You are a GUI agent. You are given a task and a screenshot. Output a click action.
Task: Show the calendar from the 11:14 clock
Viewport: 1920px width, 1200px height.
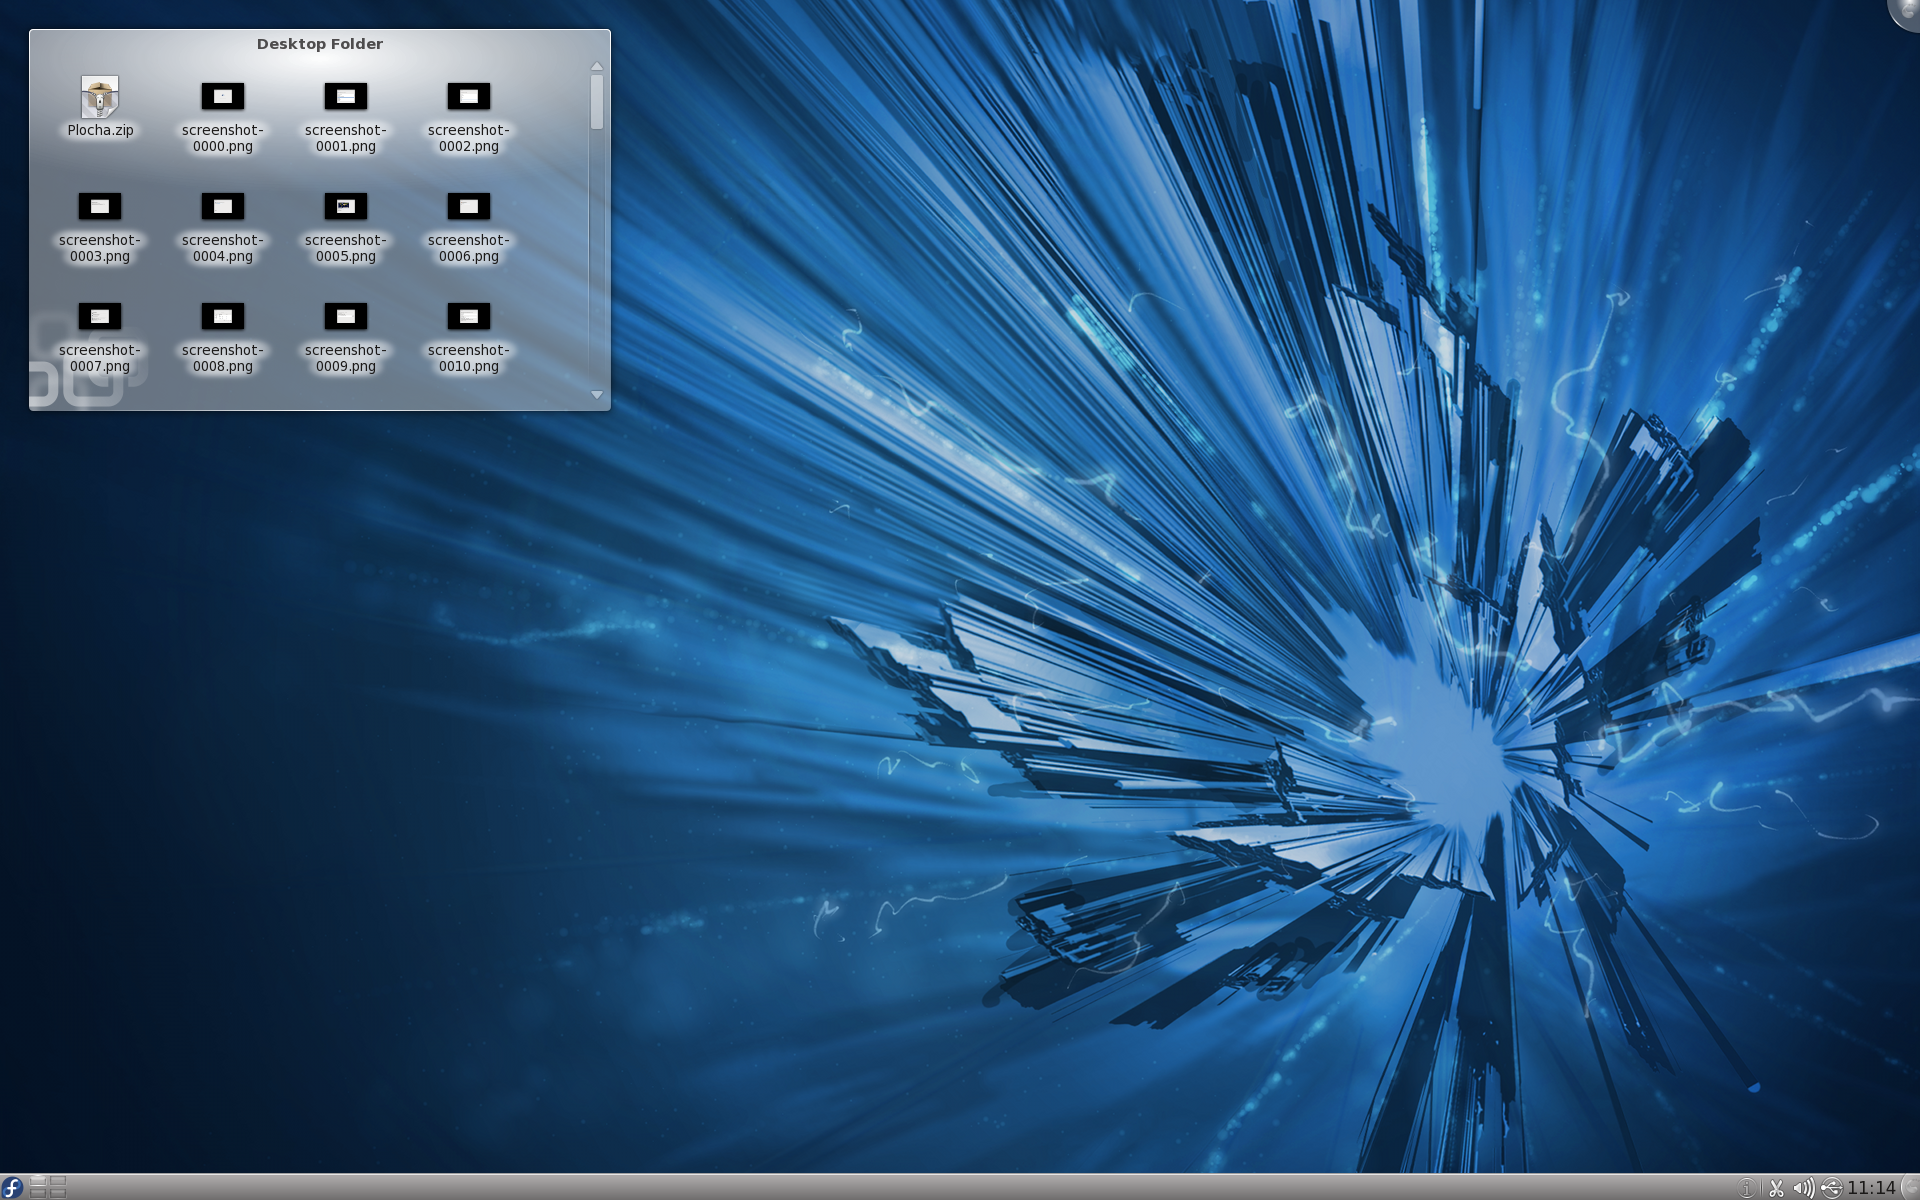(x=1871, y=1188)
